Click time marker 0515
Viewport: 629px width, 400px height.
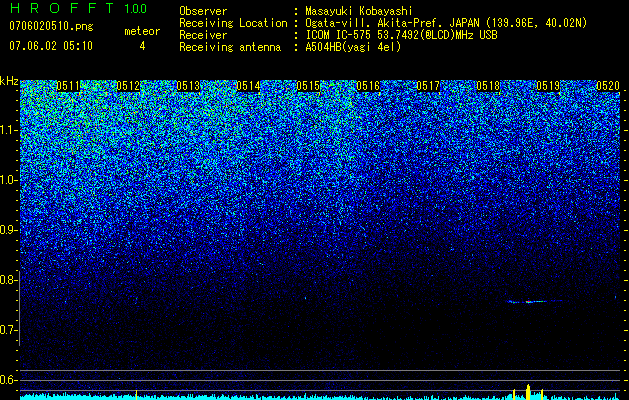tap(308, 86)
